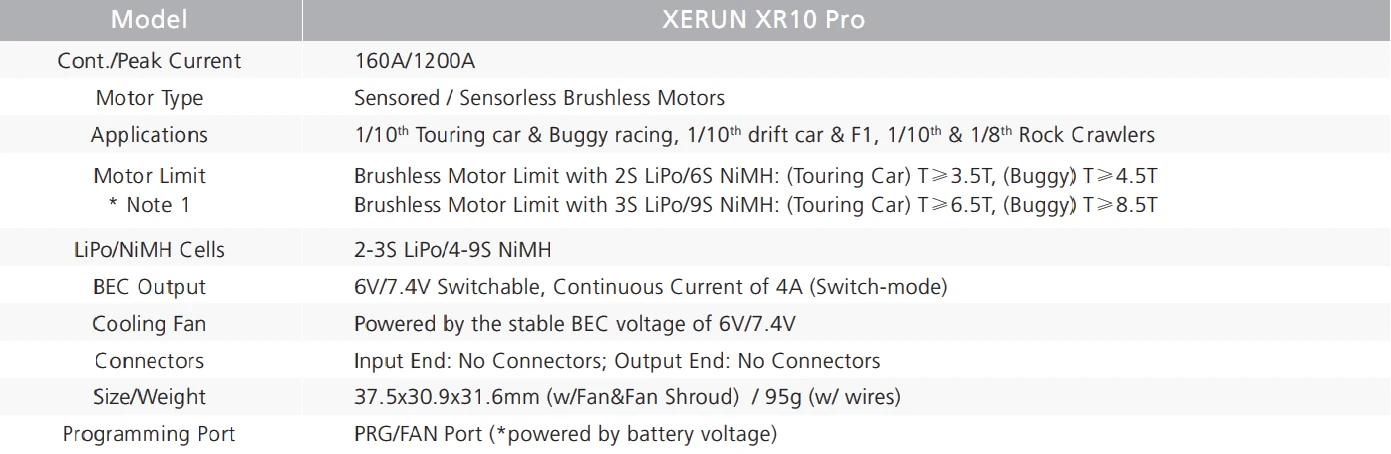Click the * Note 1 reference
The width and height of the screenshot is (1391, 454).
coord(149,205)
